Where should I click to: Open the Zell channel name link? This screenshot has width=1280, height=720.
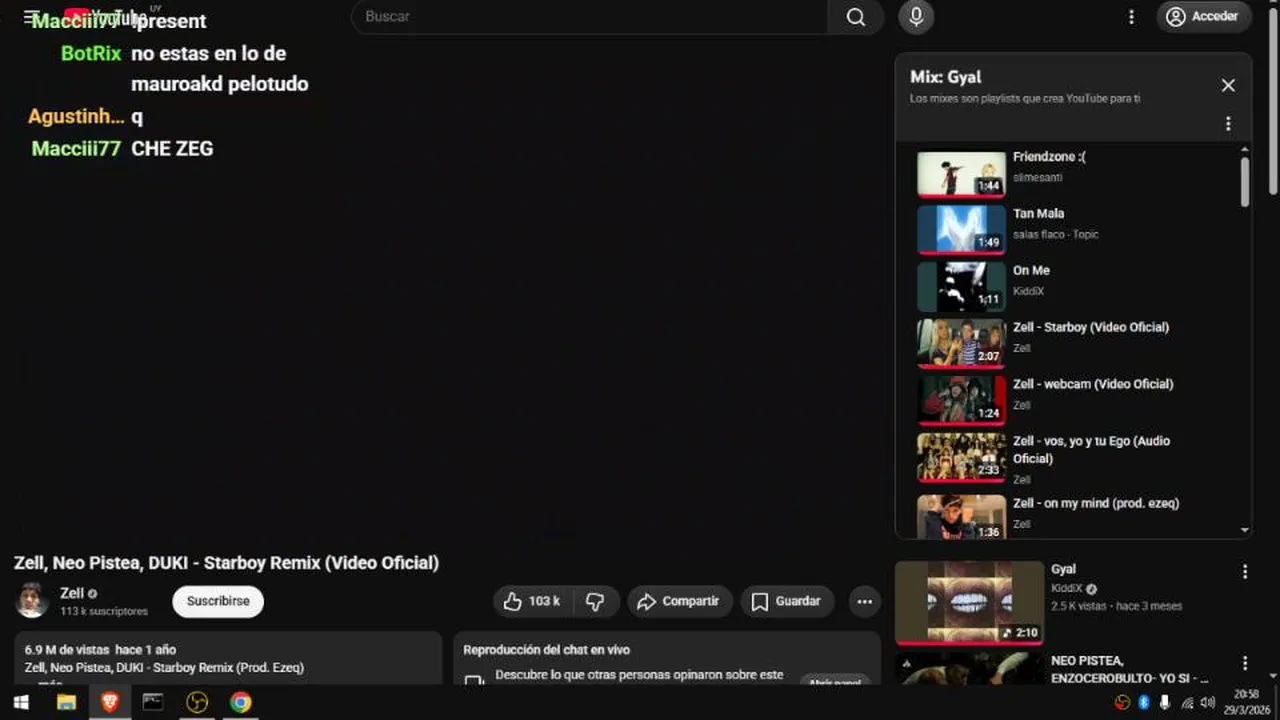[72, 593]
